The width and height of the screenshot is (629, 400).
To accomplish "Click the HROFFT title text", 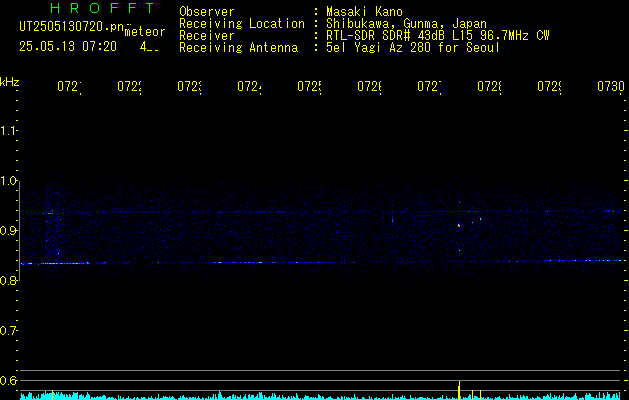I will [102, 8].
